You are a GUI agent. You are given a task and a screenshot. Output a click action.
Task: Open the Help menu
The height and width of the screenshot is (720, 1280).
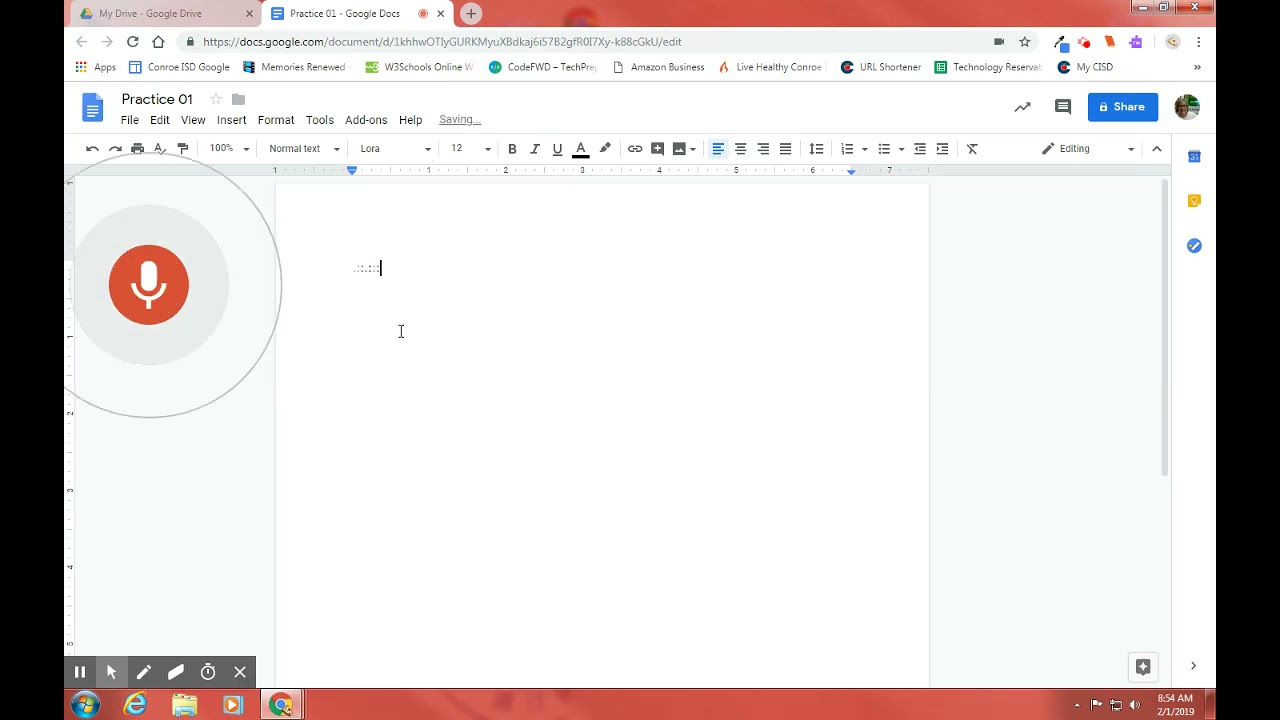coord(411,120)
